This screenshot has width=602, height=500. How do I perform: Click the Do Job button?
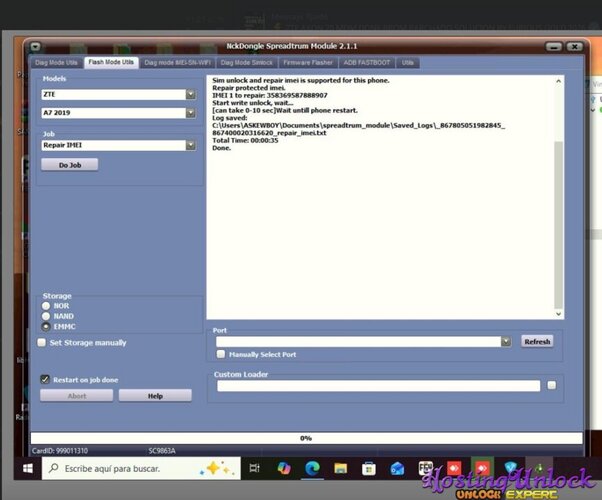[69, 165]
